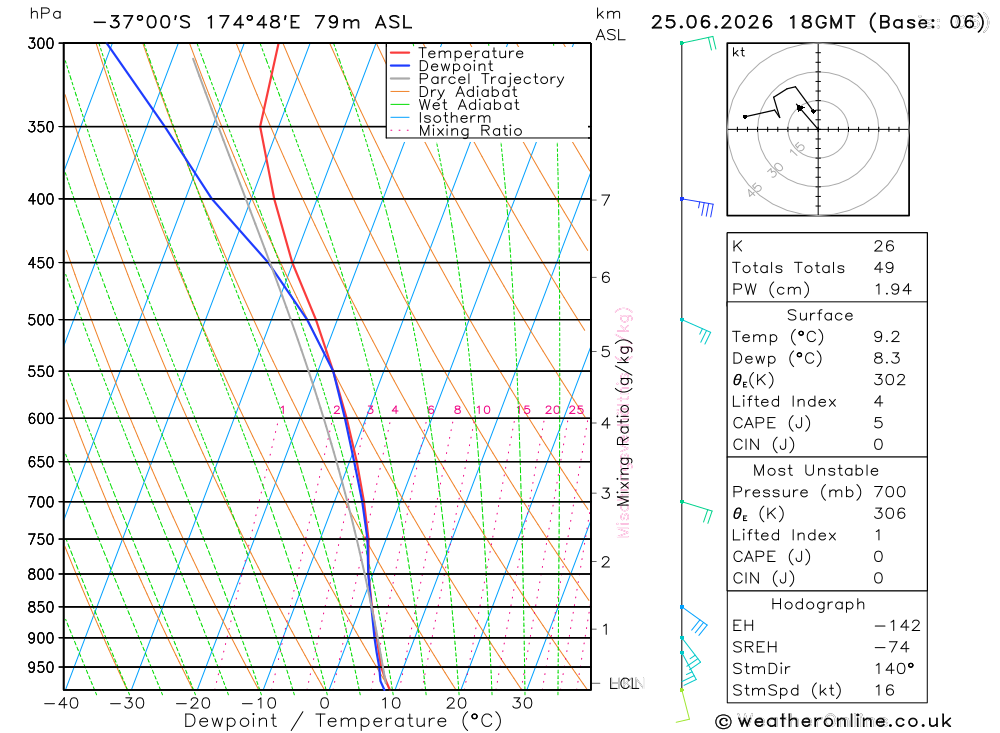Click the Surface section heading

click(x=820, y=315)
